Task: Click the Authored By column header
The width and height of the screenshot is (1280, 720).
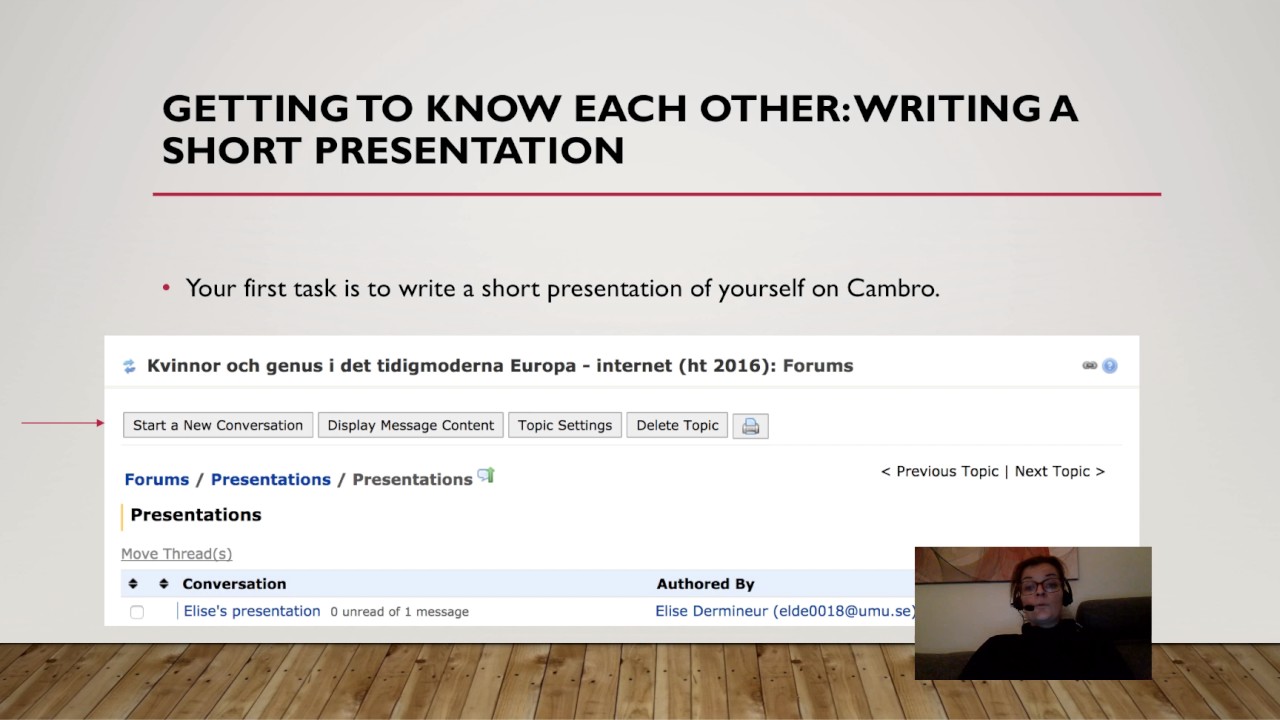Action: click(705, 584)
